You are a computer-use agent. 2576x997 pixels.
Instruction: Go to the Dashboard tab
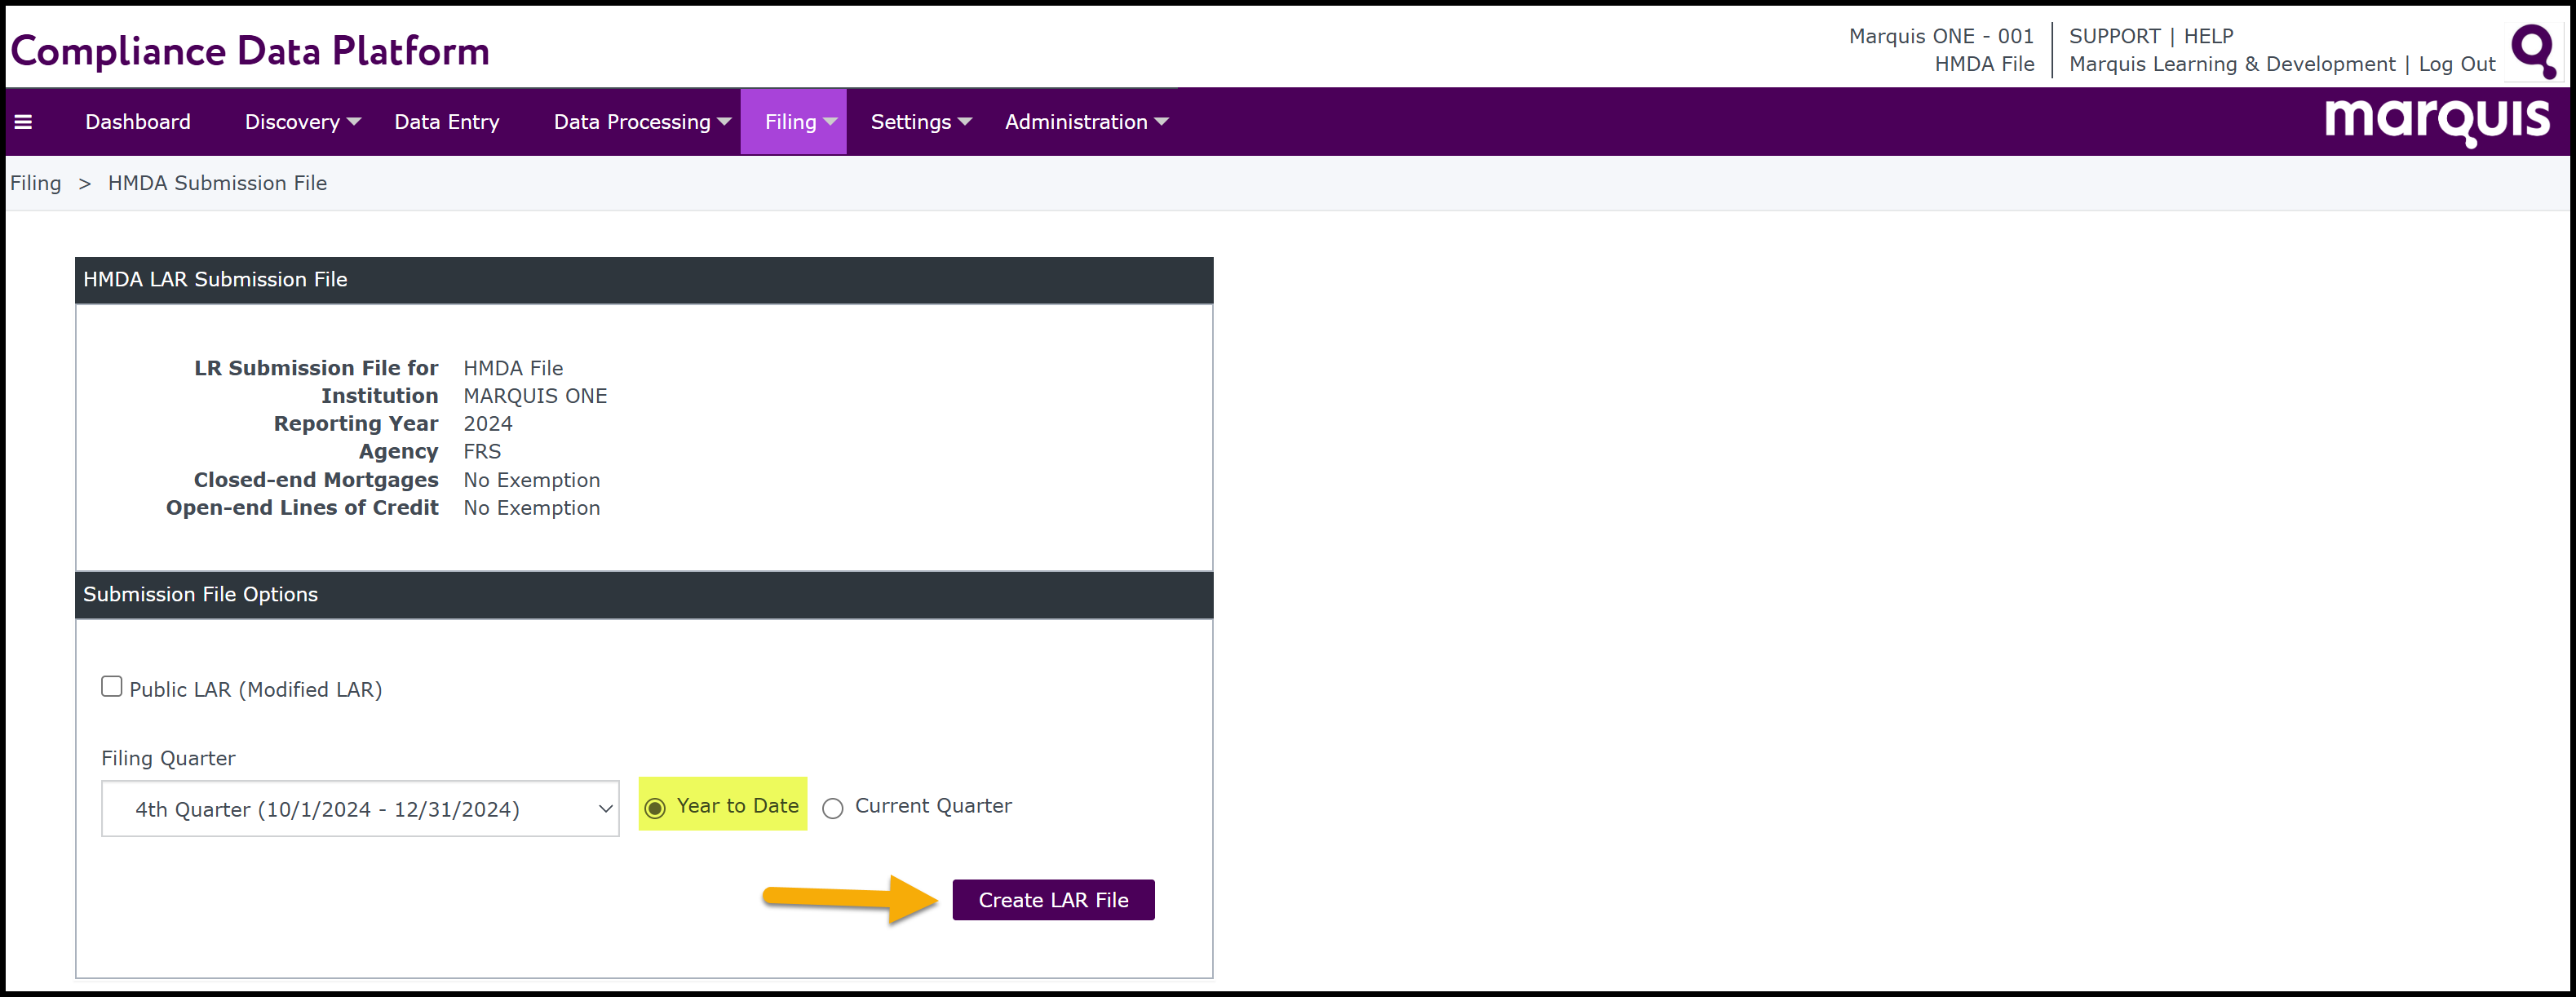(x=138, y=122)
